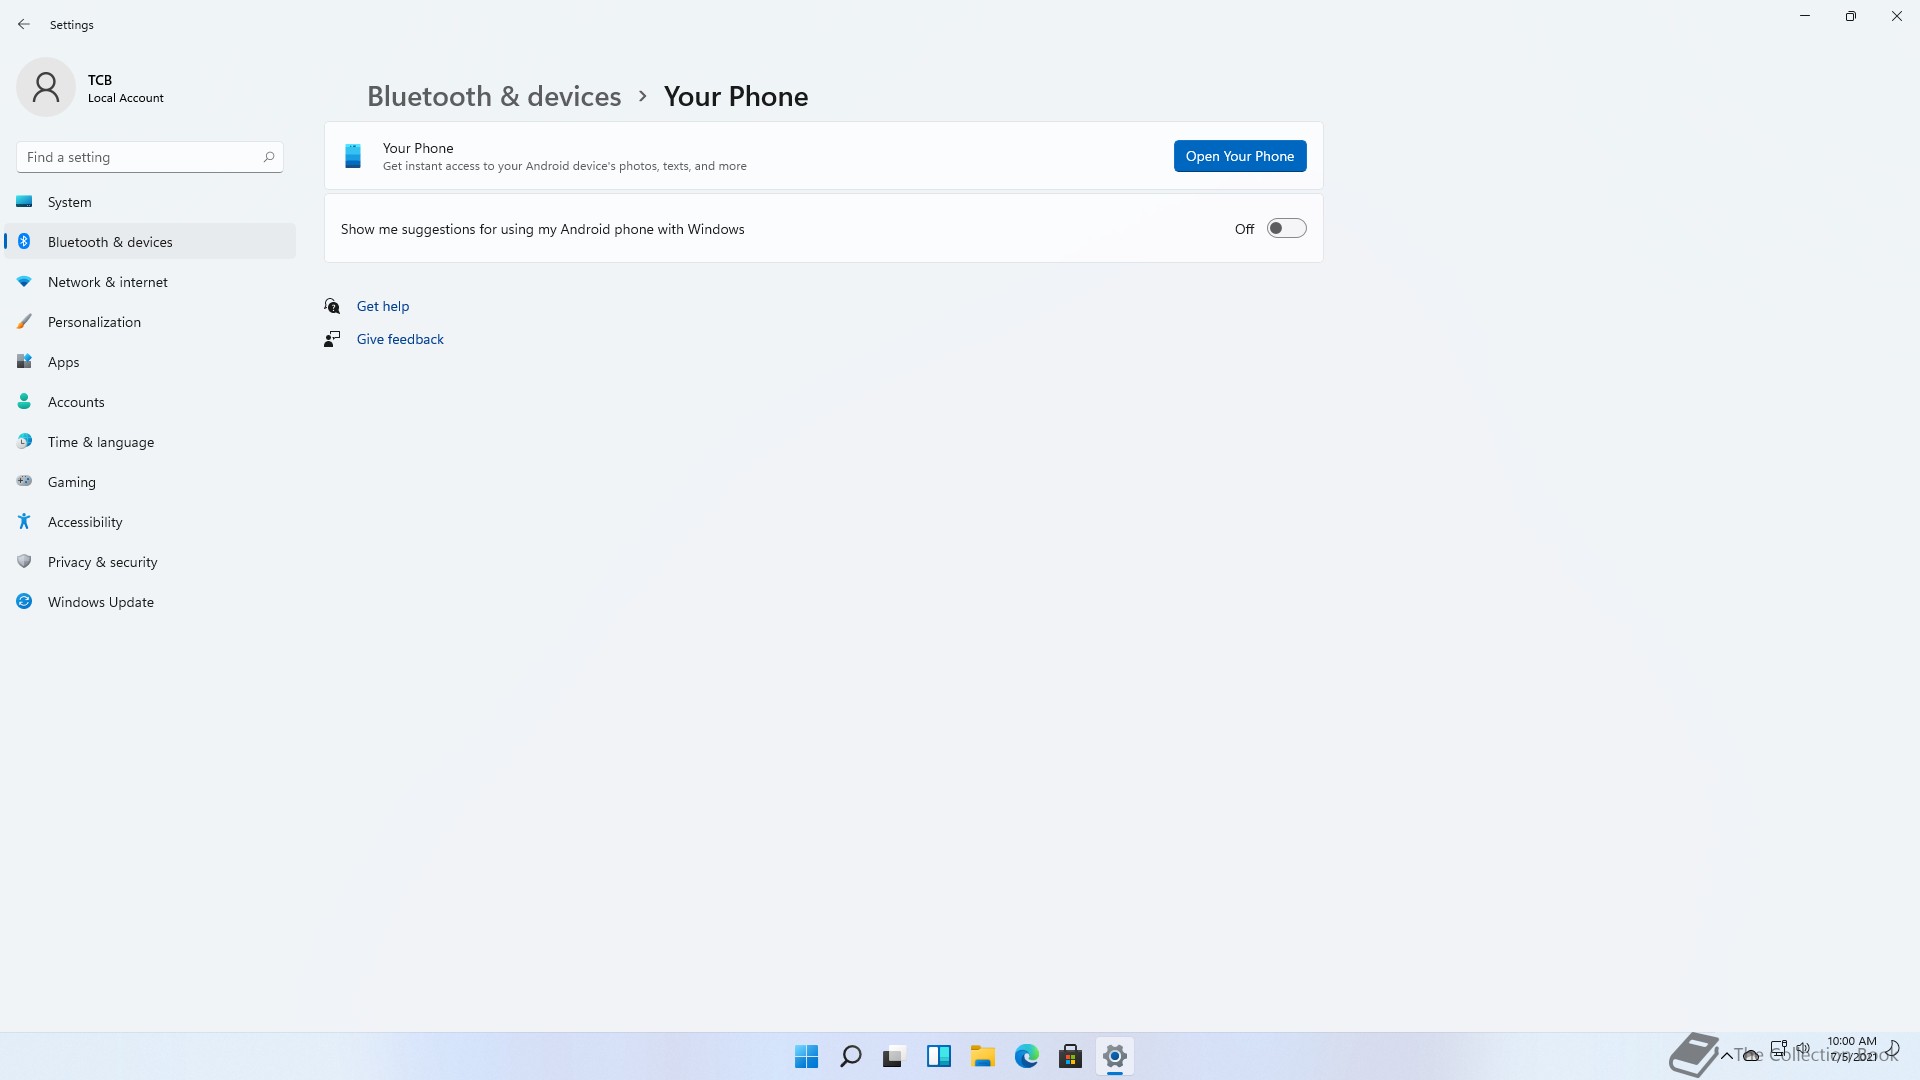The height and width of the screenshot is (1080, 1920).
Task: Open Widgets from the taskbar
Action: tap(938, 1056)
